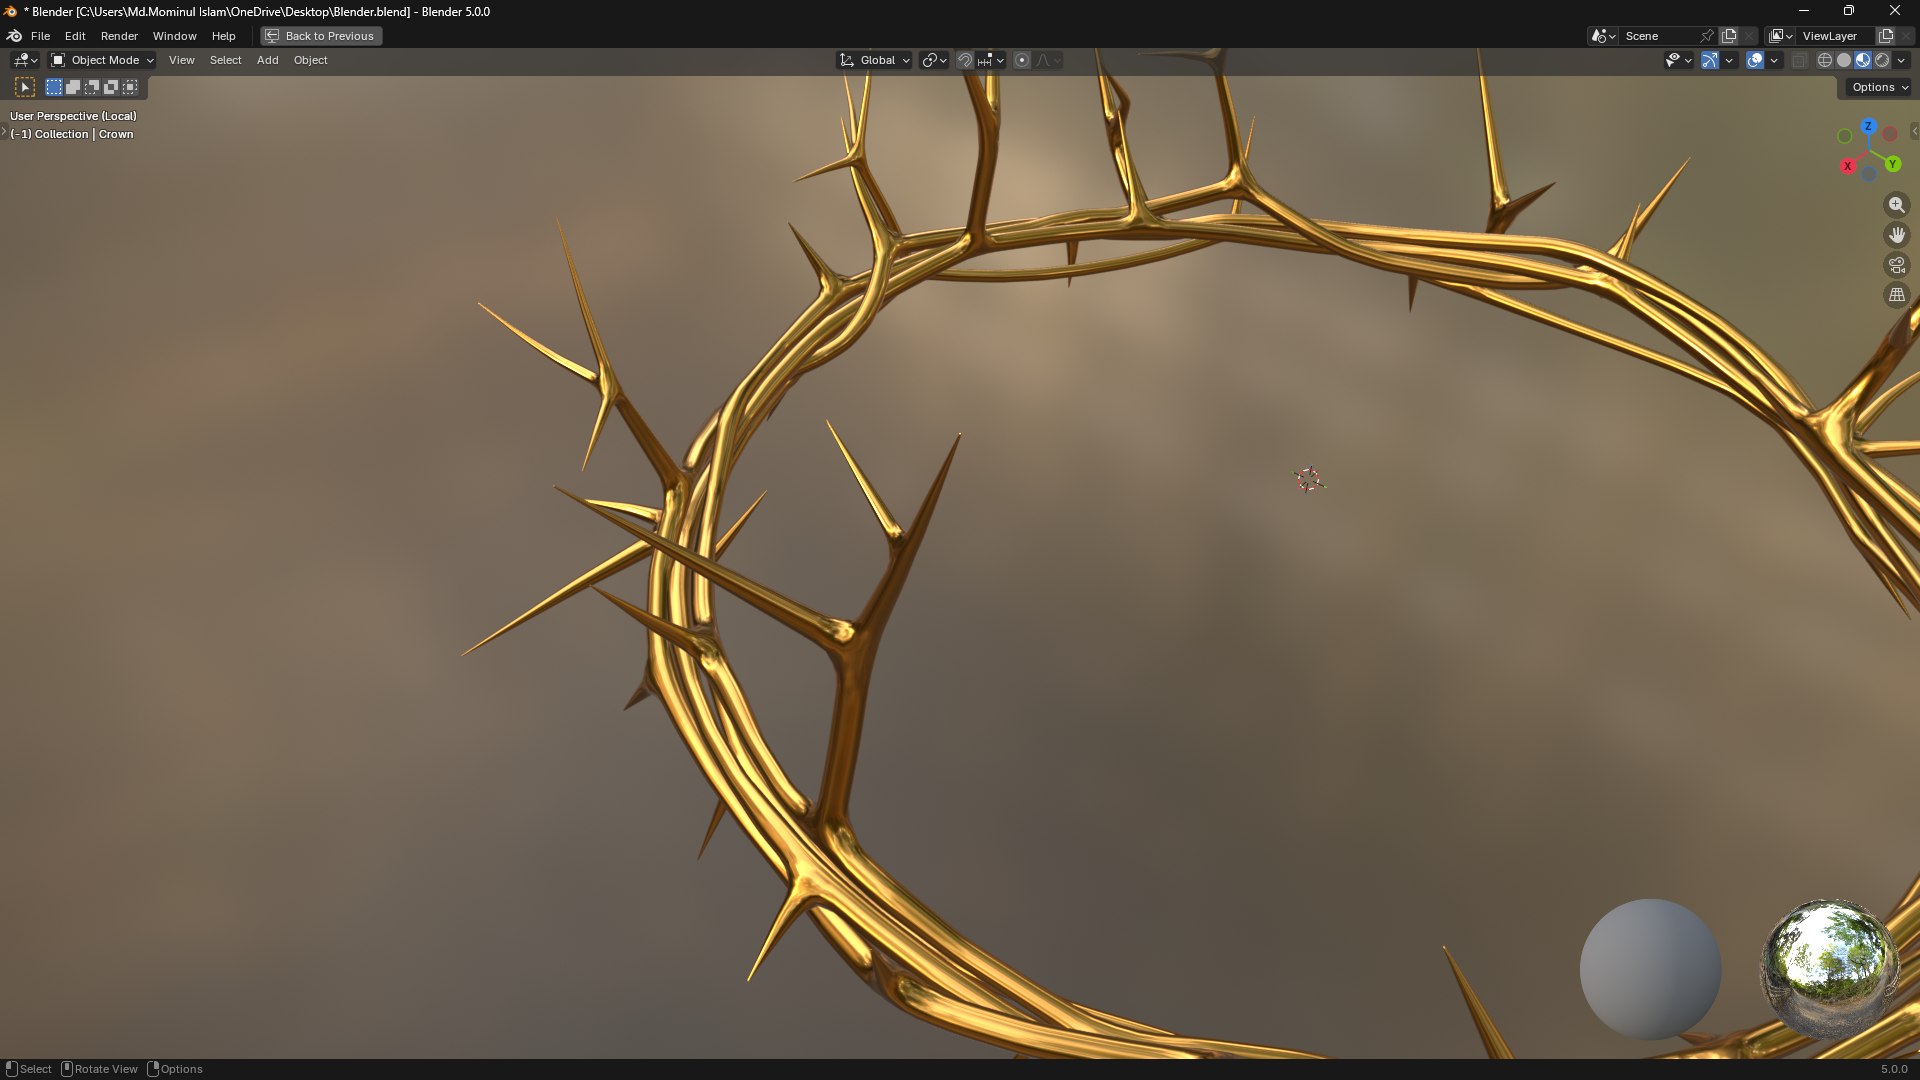Click the ViewLayer name field
This screenshot has height=1080, width=1920.
click(x=1836, y=36)
